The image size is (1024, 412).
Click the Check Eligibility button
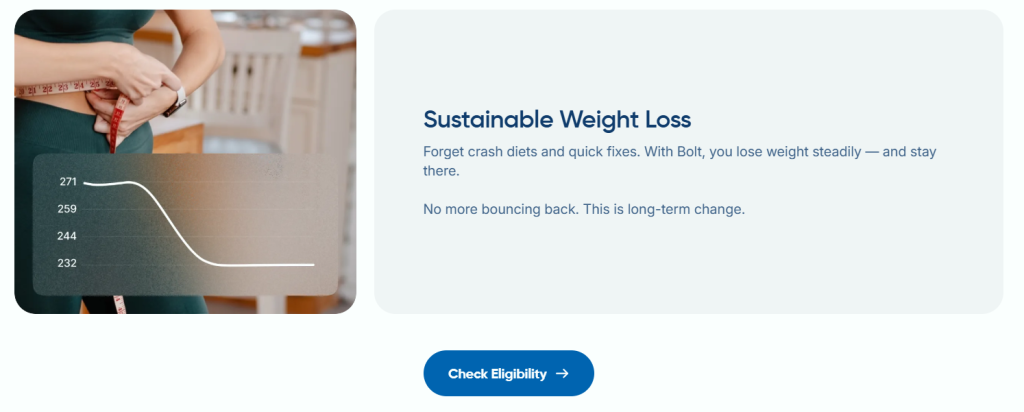508,373
